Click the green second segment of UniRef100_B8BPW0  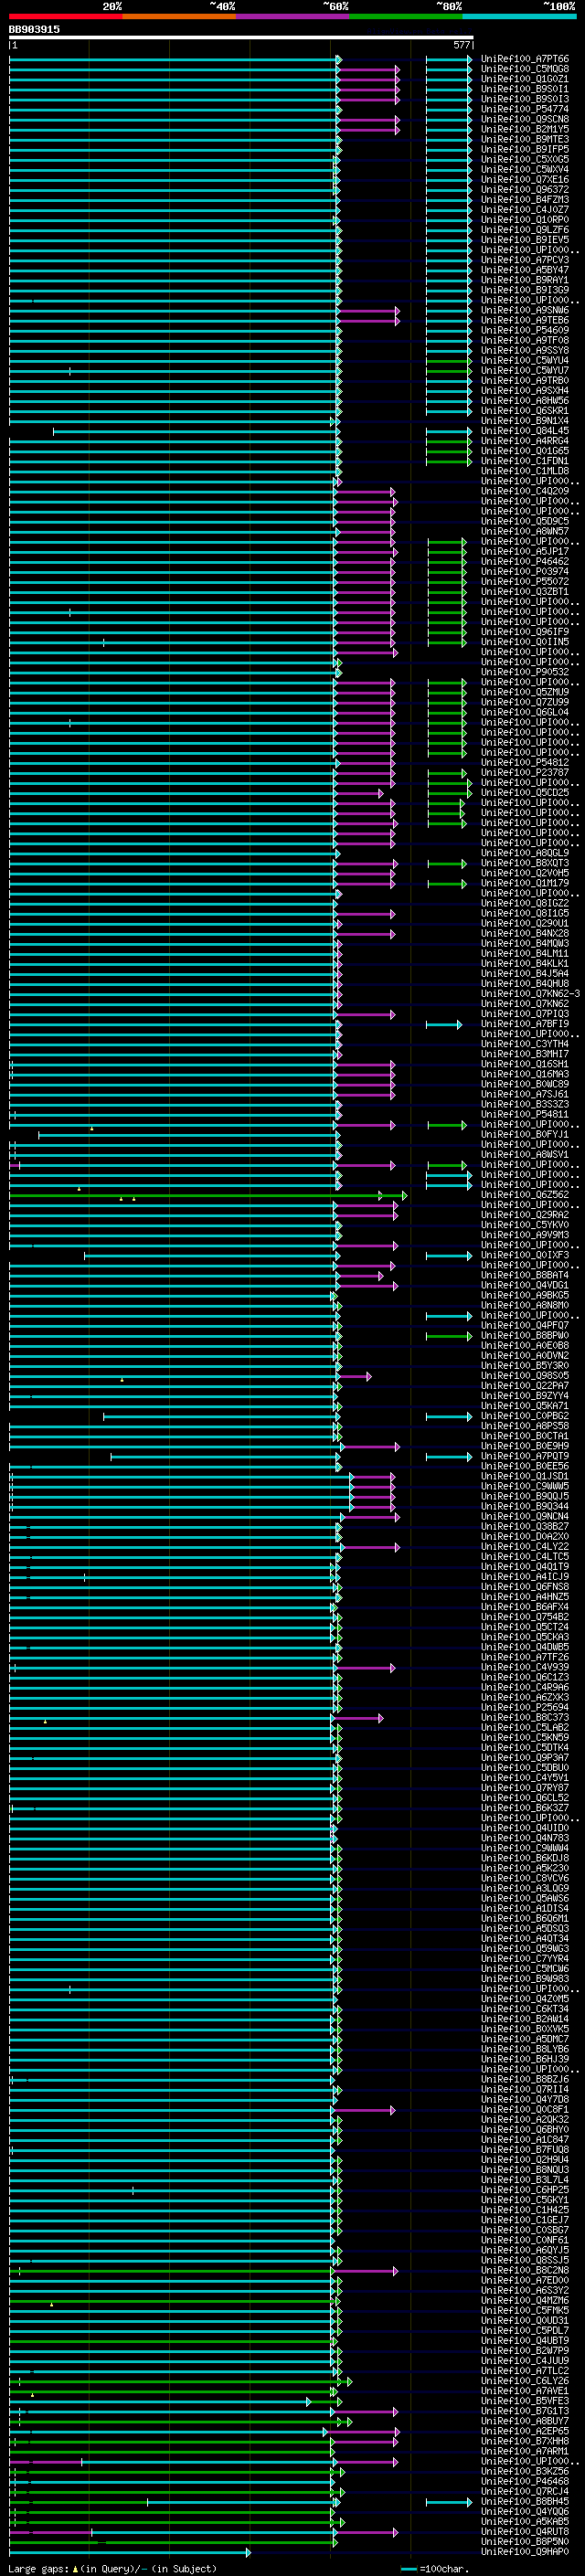click(x=449, y=1336)
